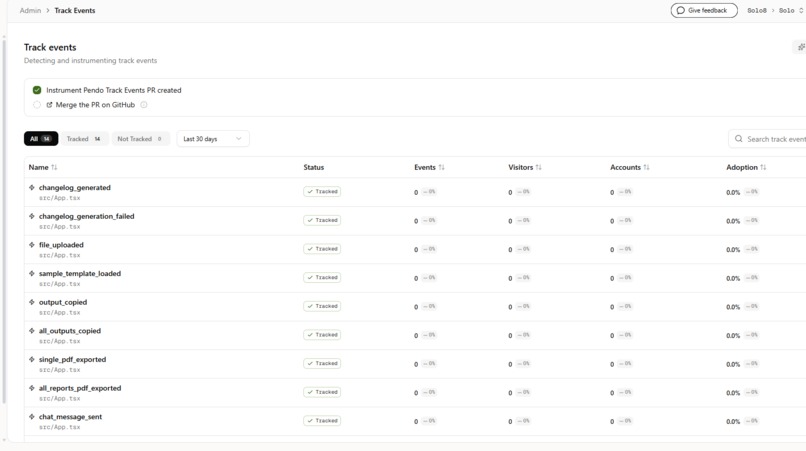Toggle the Instrument Pendo Track Events checkbox
This screenshot has height=451, width=806.
[37, 90]
